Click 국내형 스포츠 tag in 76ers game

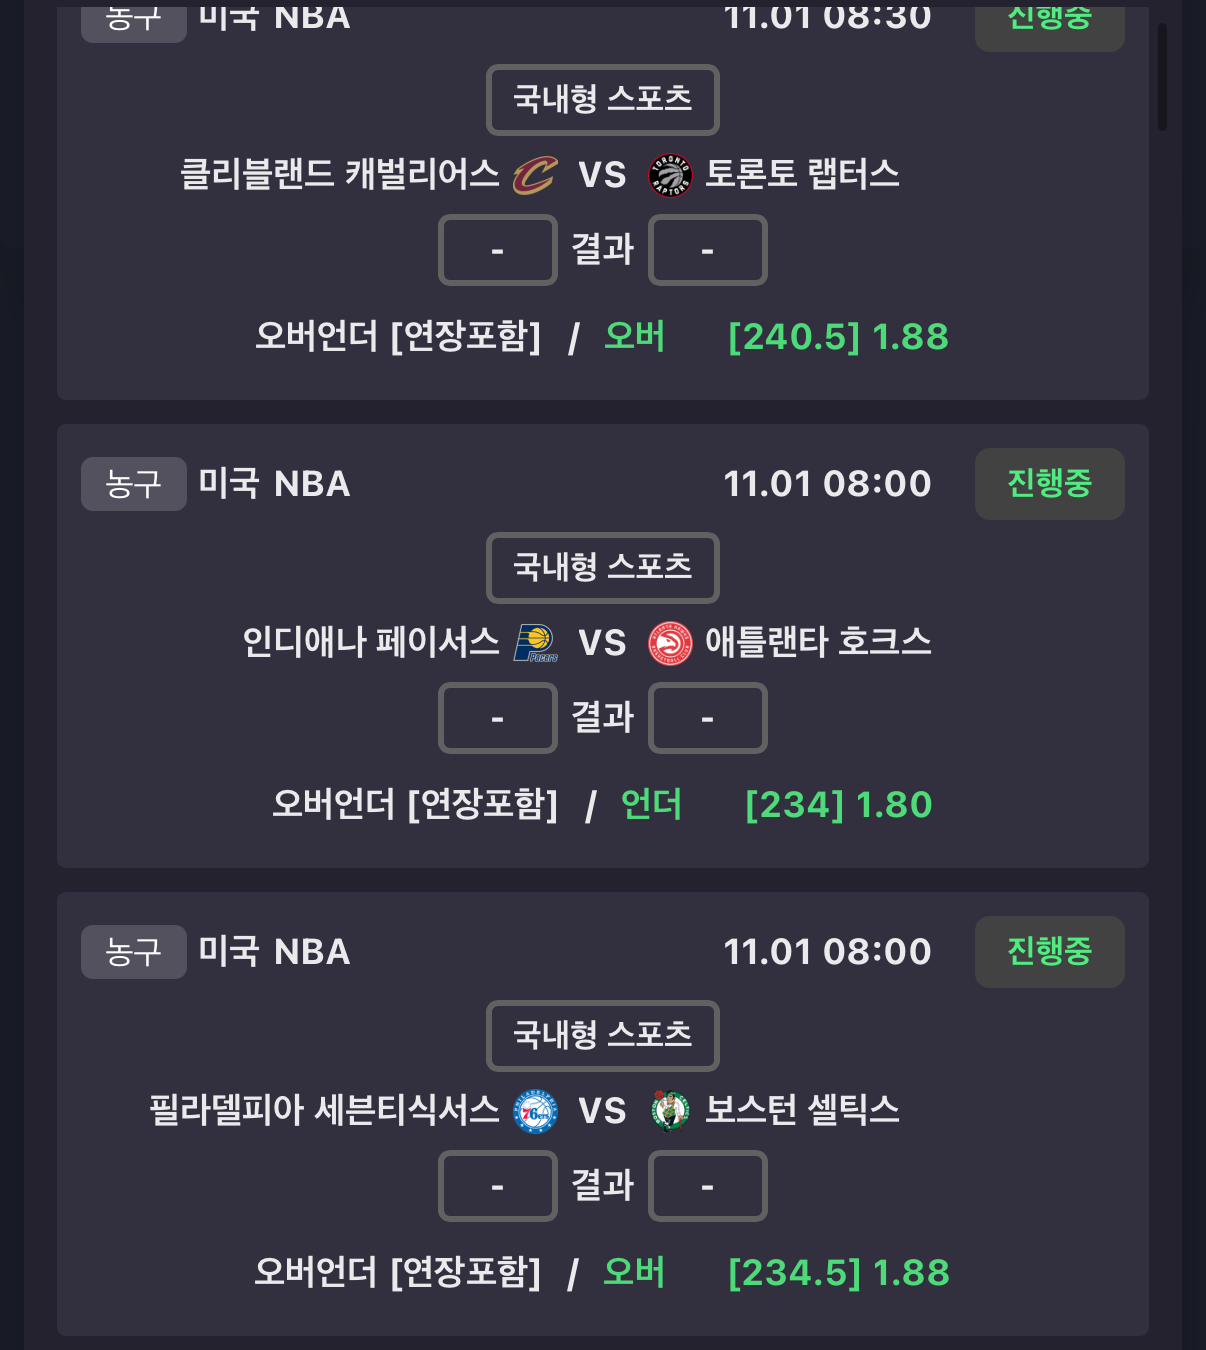[x=602, y=1035]
